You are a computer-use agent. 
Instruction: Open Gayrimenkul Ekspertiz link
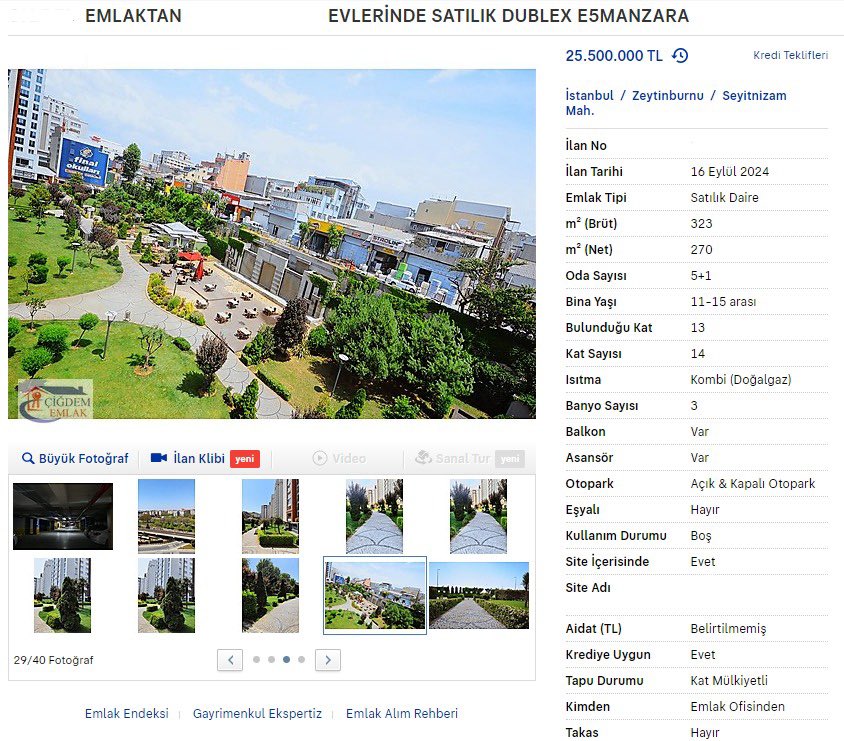257,714
